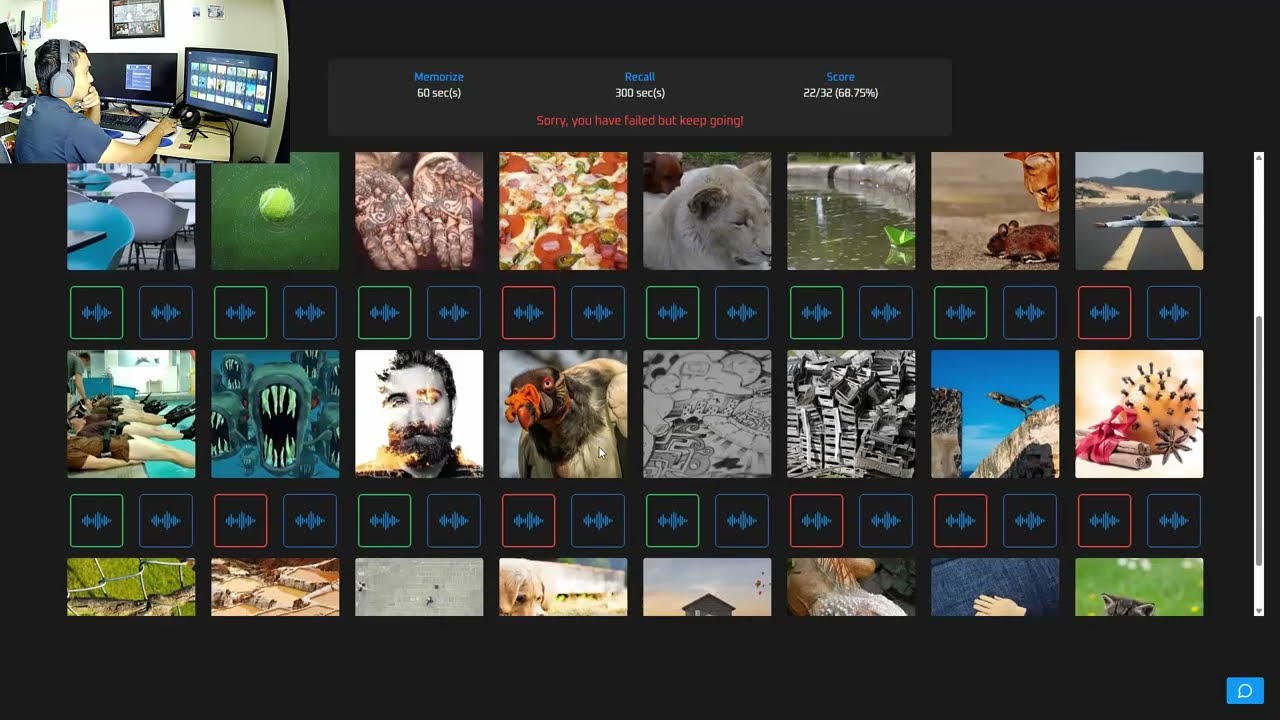Image resolution: width=1280 pixels, height=720 pixels.
Task: Click the scrollbar up arrow
Action: (x=1259, y=158)
